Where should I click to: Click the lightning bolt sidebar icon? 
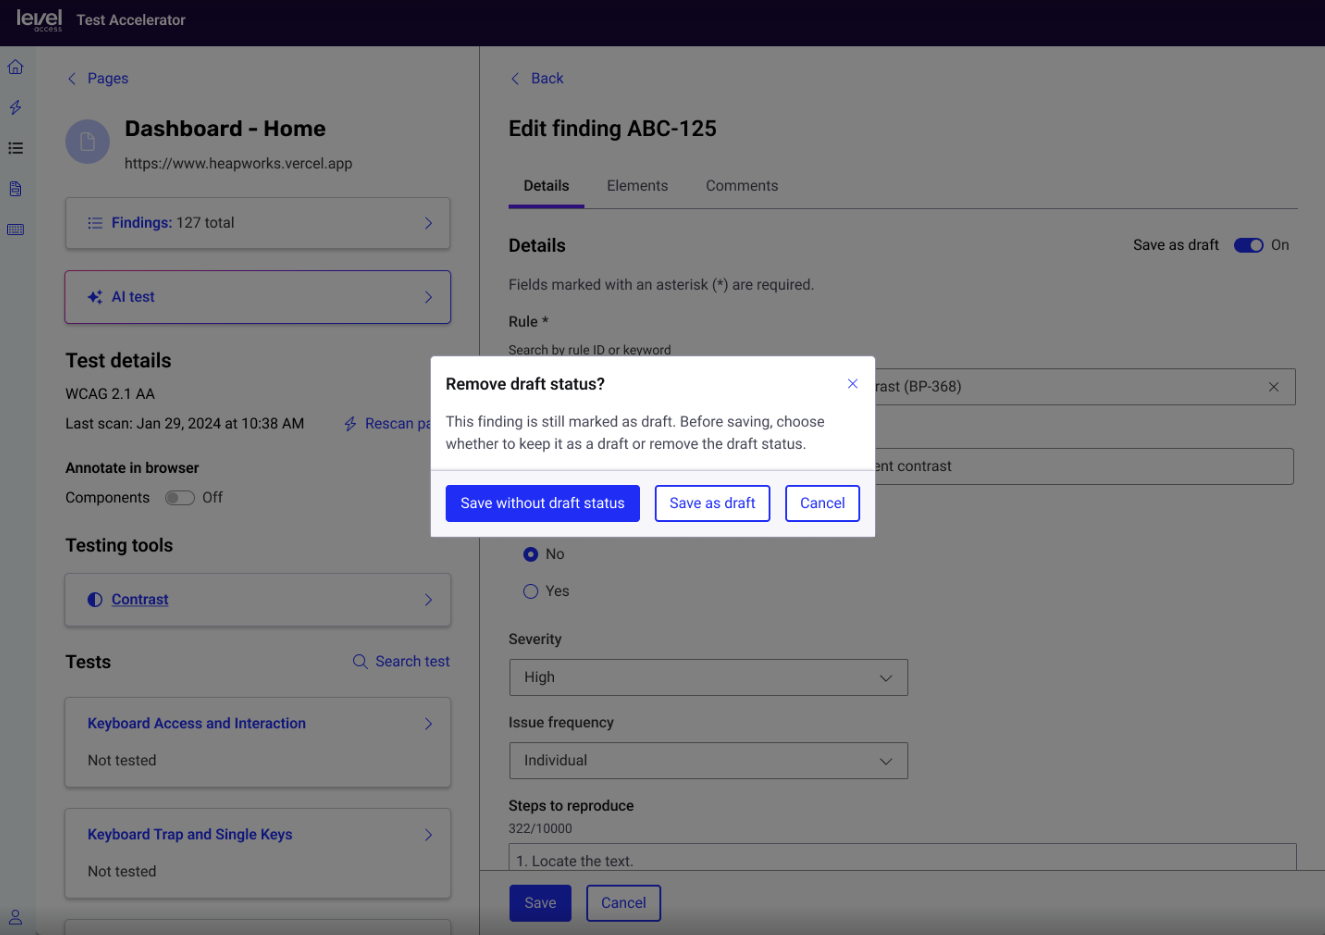pos(15,107)
